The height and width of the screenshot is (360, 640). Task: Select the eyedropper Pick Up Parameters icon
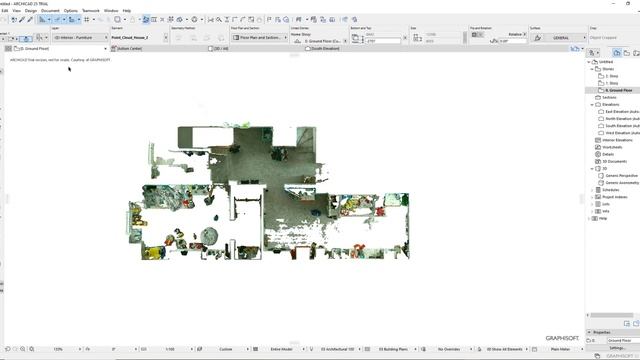pos(22,19)
